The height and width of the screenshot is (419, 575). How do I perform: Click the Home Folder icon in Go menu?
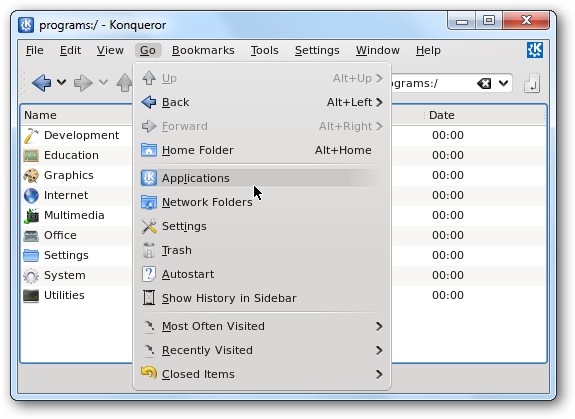tap(149, 150)
